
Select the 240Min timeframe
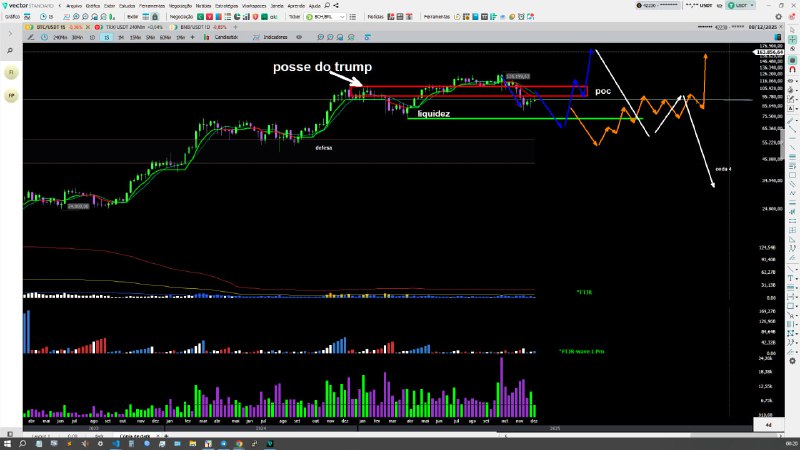tap(59, 36)
